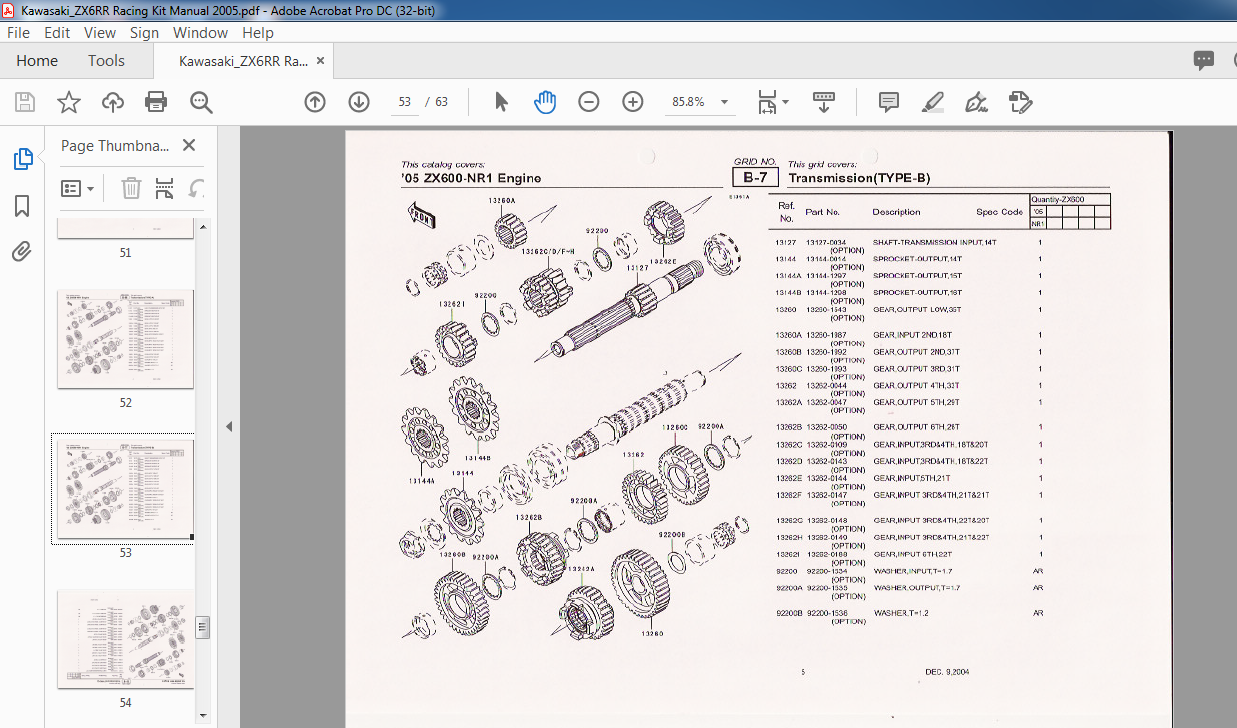Viewport: 1237px width, 728px height.
Task: Collapse the navigation pane with the left arrow
Action: [228, 426]
